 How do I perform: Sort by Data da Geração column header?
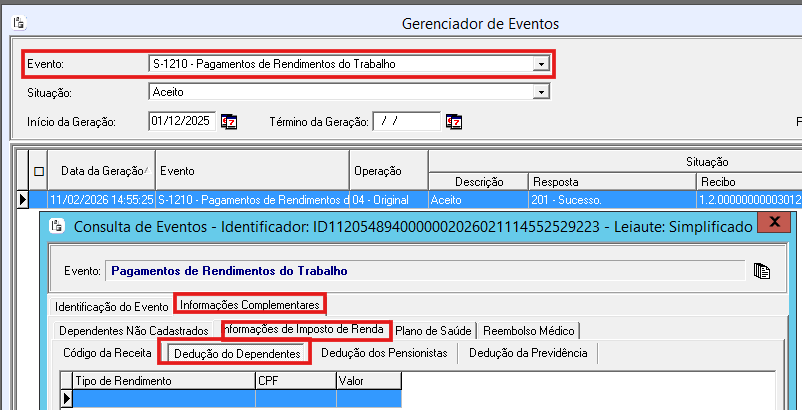104,171
